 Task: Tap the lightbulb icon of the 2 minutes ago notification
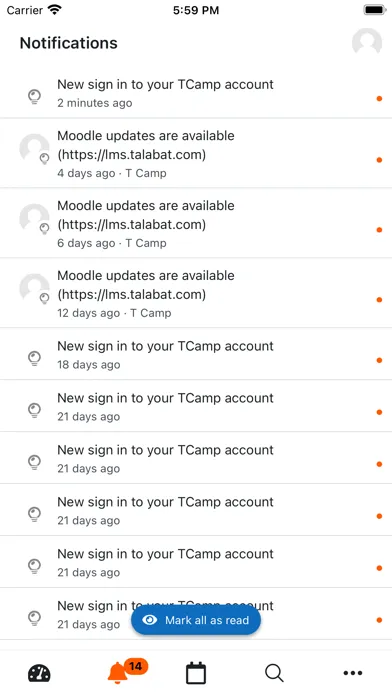[x=35, y=96]
